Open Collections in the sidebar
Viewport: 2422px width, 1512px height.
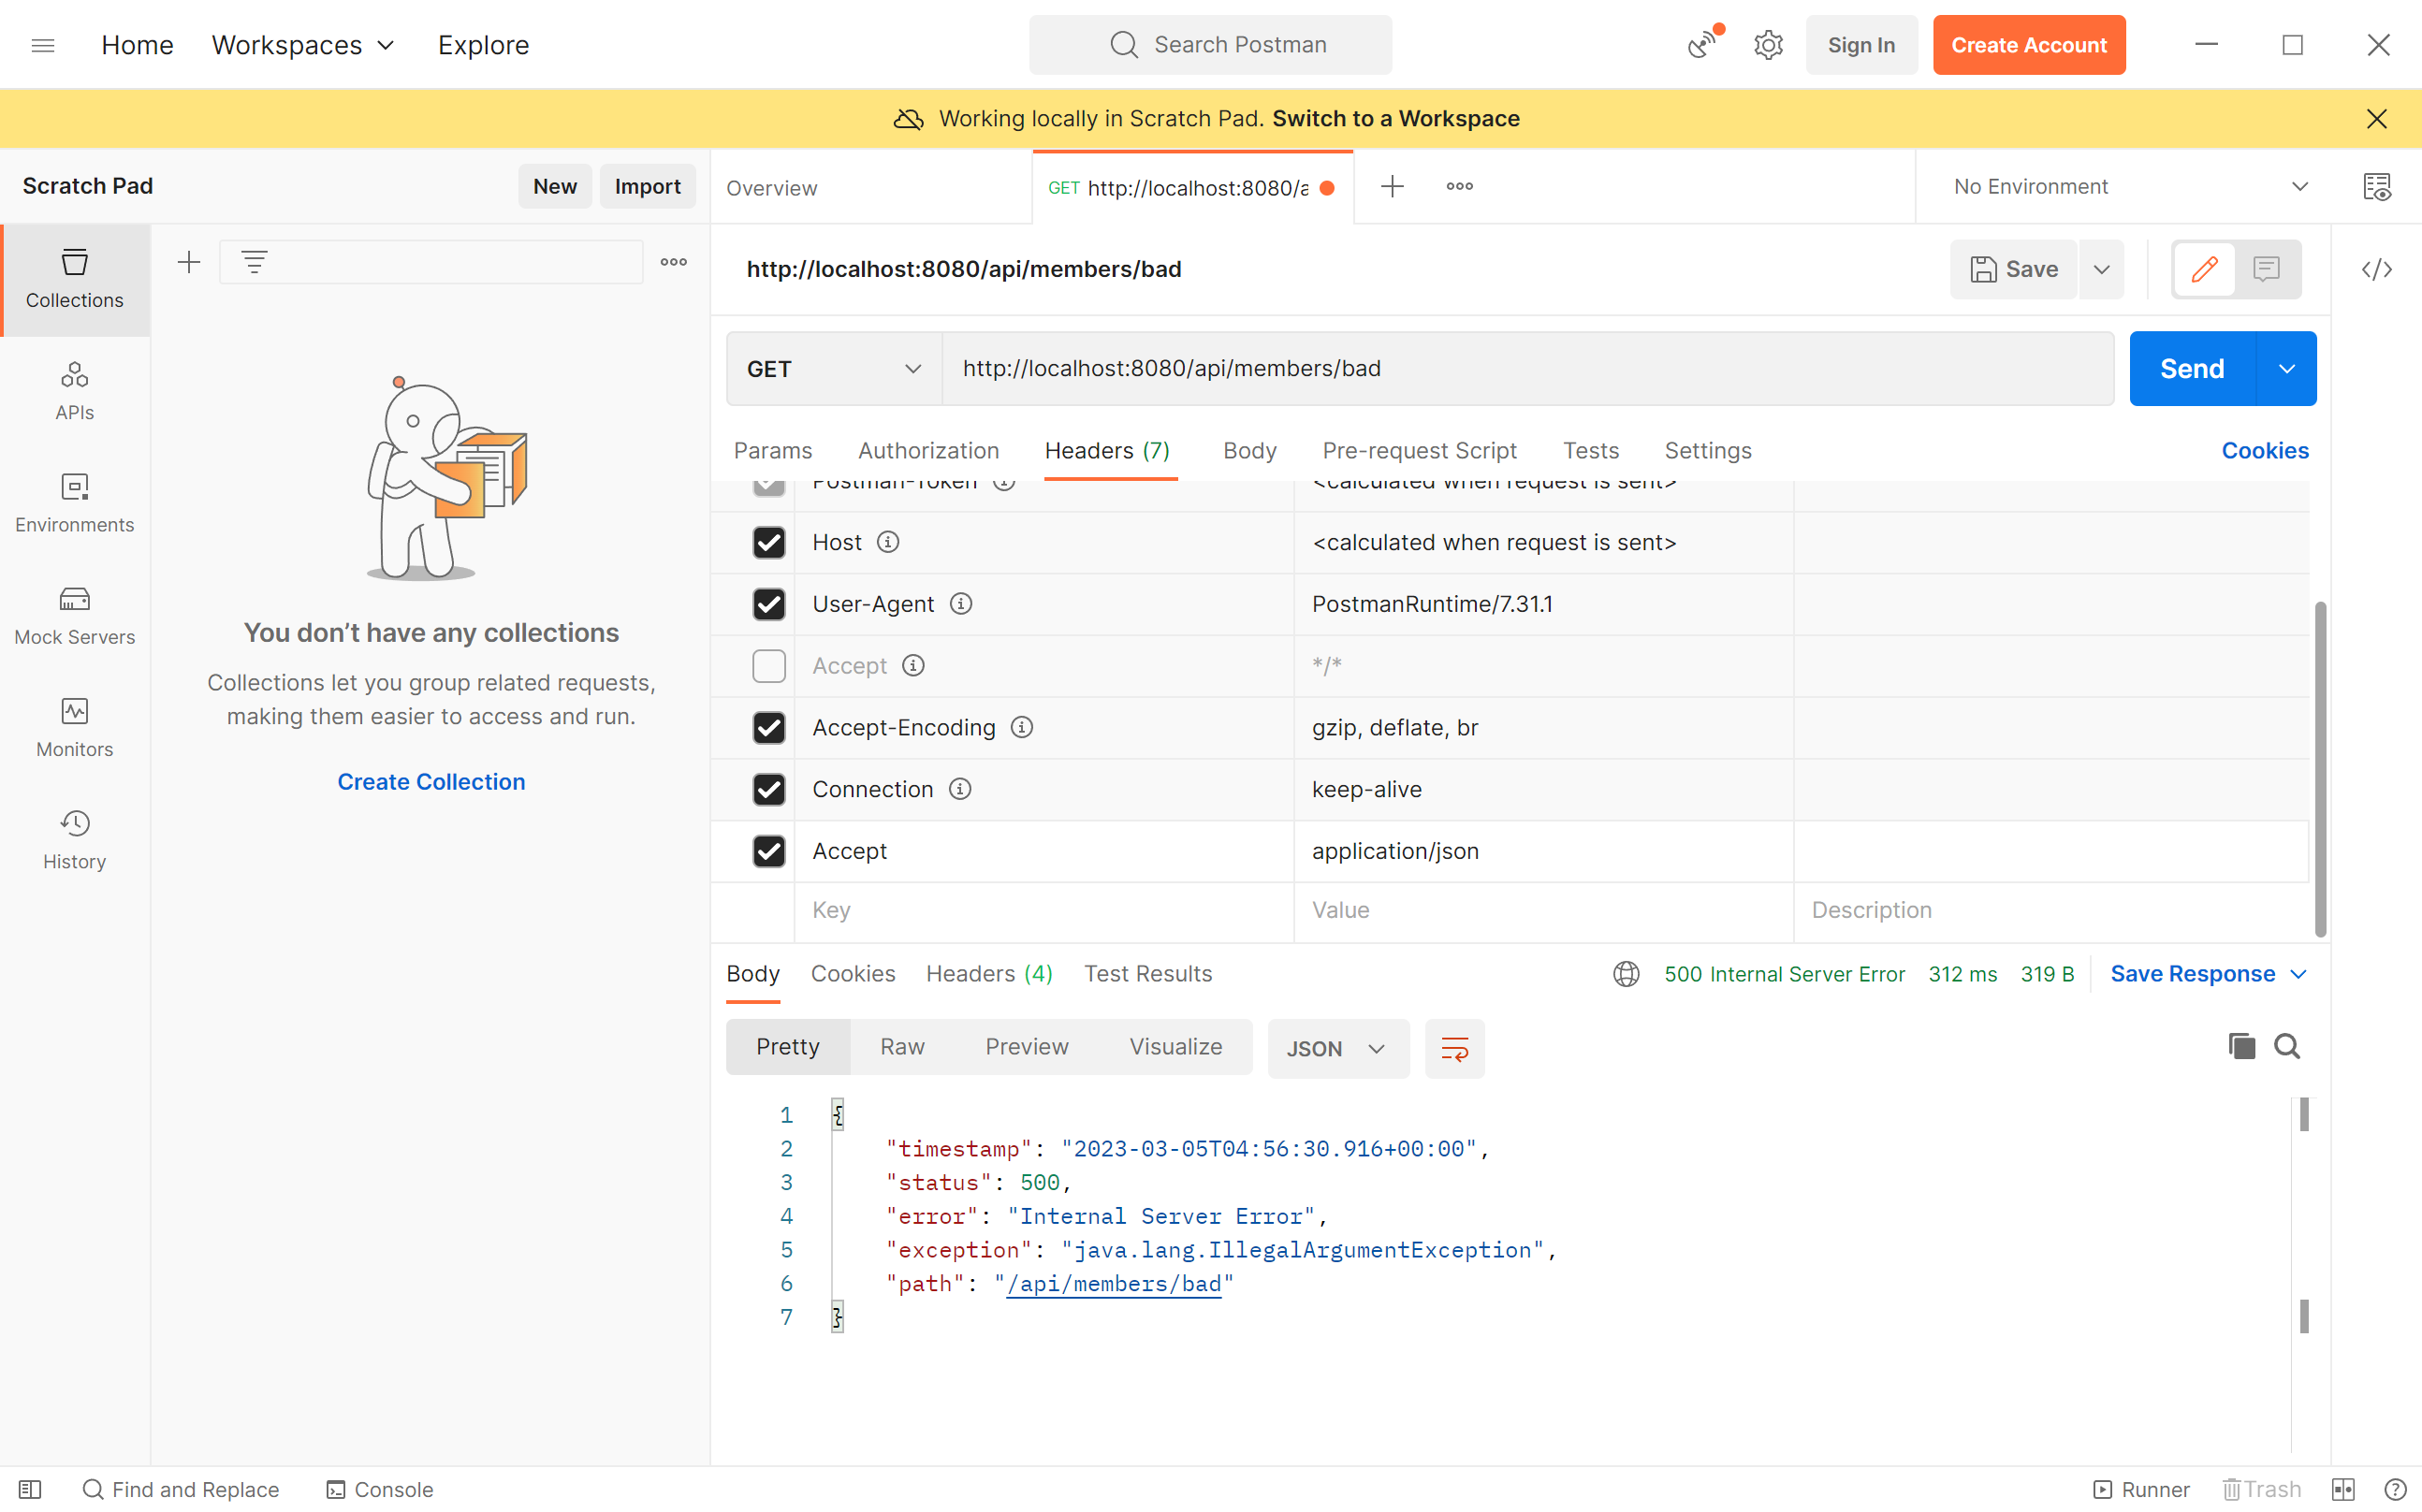click(75, 279)
